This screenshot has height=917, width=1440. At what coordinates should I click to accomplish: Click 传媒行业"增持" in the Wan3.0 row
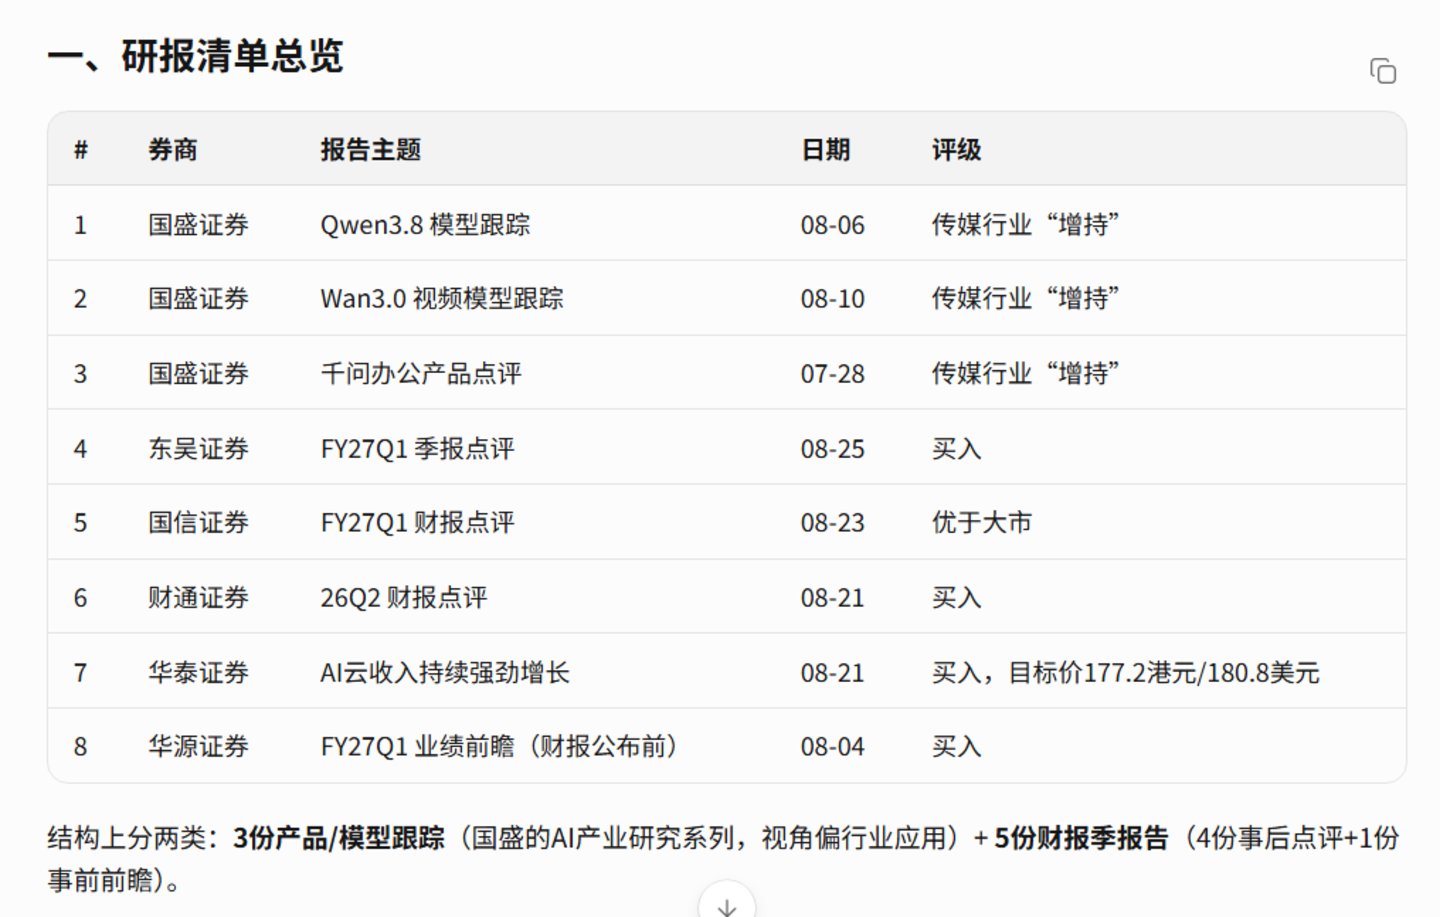[x=1025, y=299]
